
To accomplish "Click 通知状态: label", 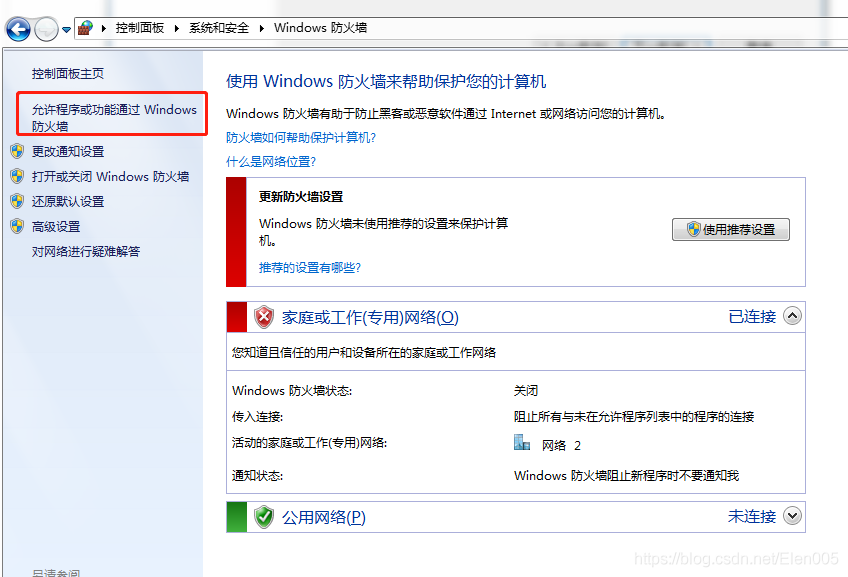I will click(257, 475).
